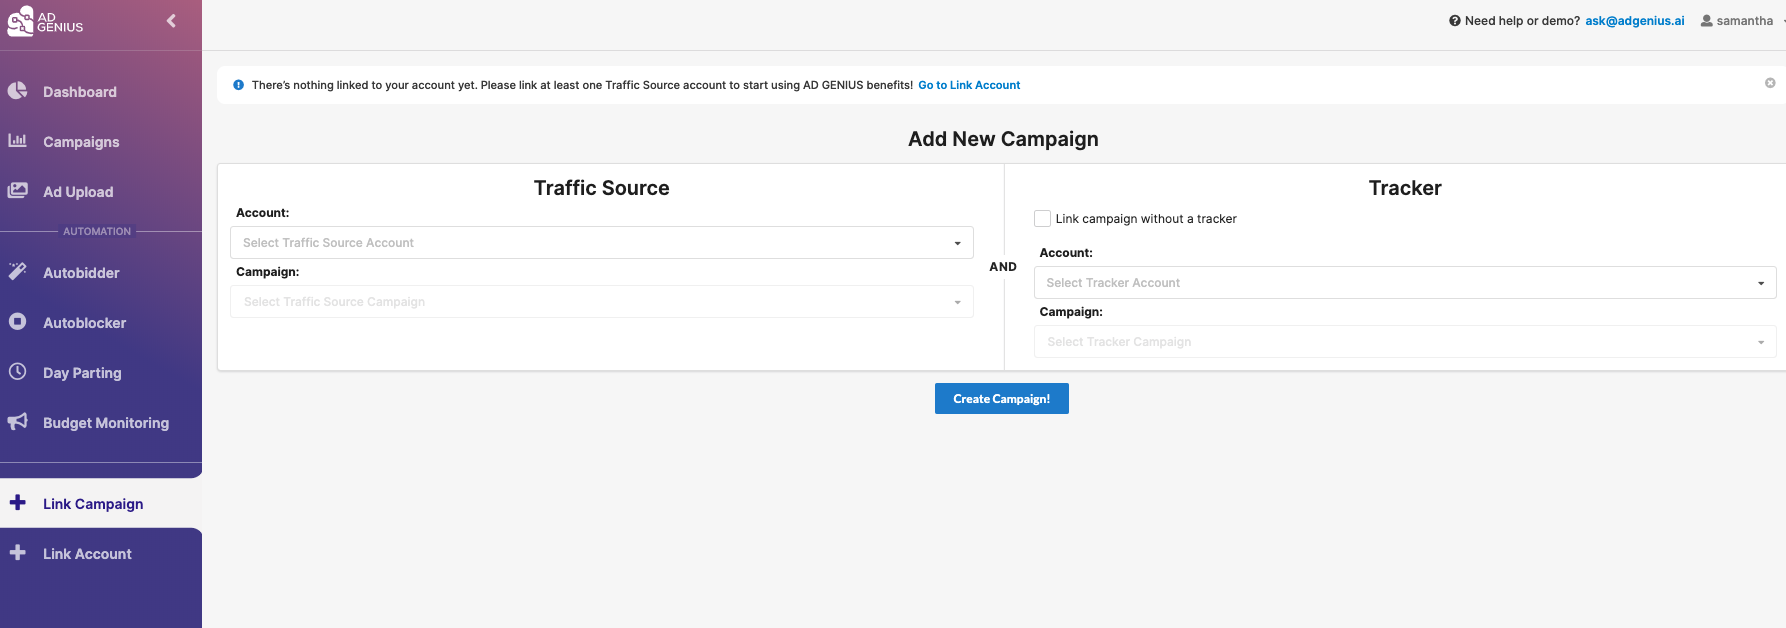Viewport: 1786px width, 628px height.
Task: Click the Tracker heading
Action: 1405,188
